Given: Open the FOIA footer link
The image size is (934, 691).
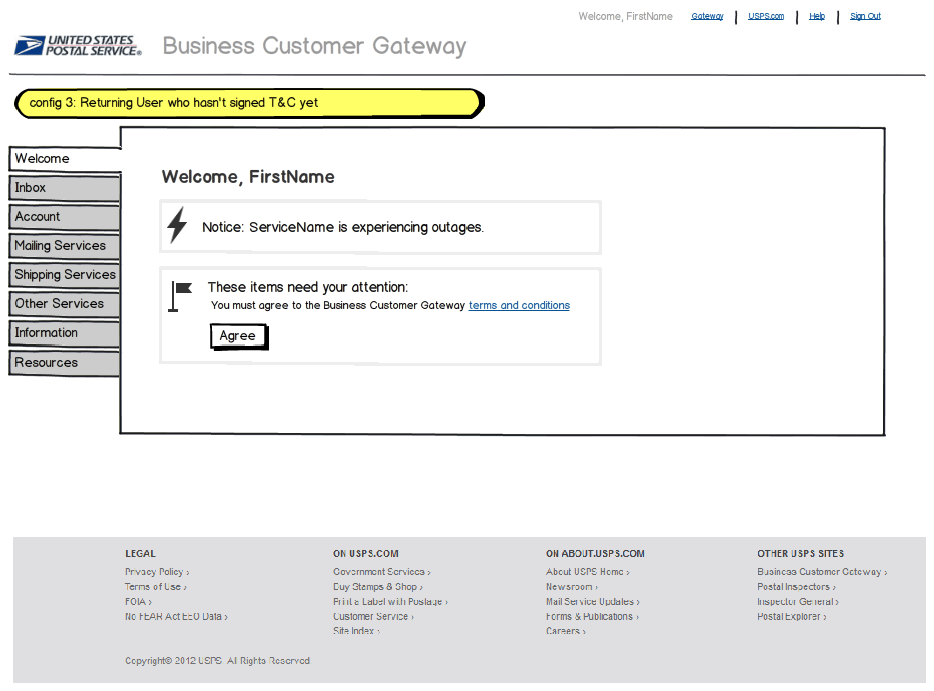Looking at the screenshot, I should 138,602.
